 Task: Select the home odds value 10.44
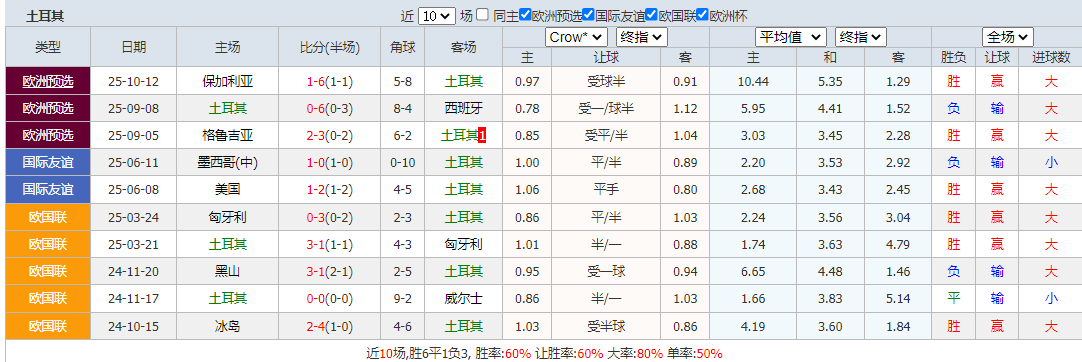click(x=753, y=81)
